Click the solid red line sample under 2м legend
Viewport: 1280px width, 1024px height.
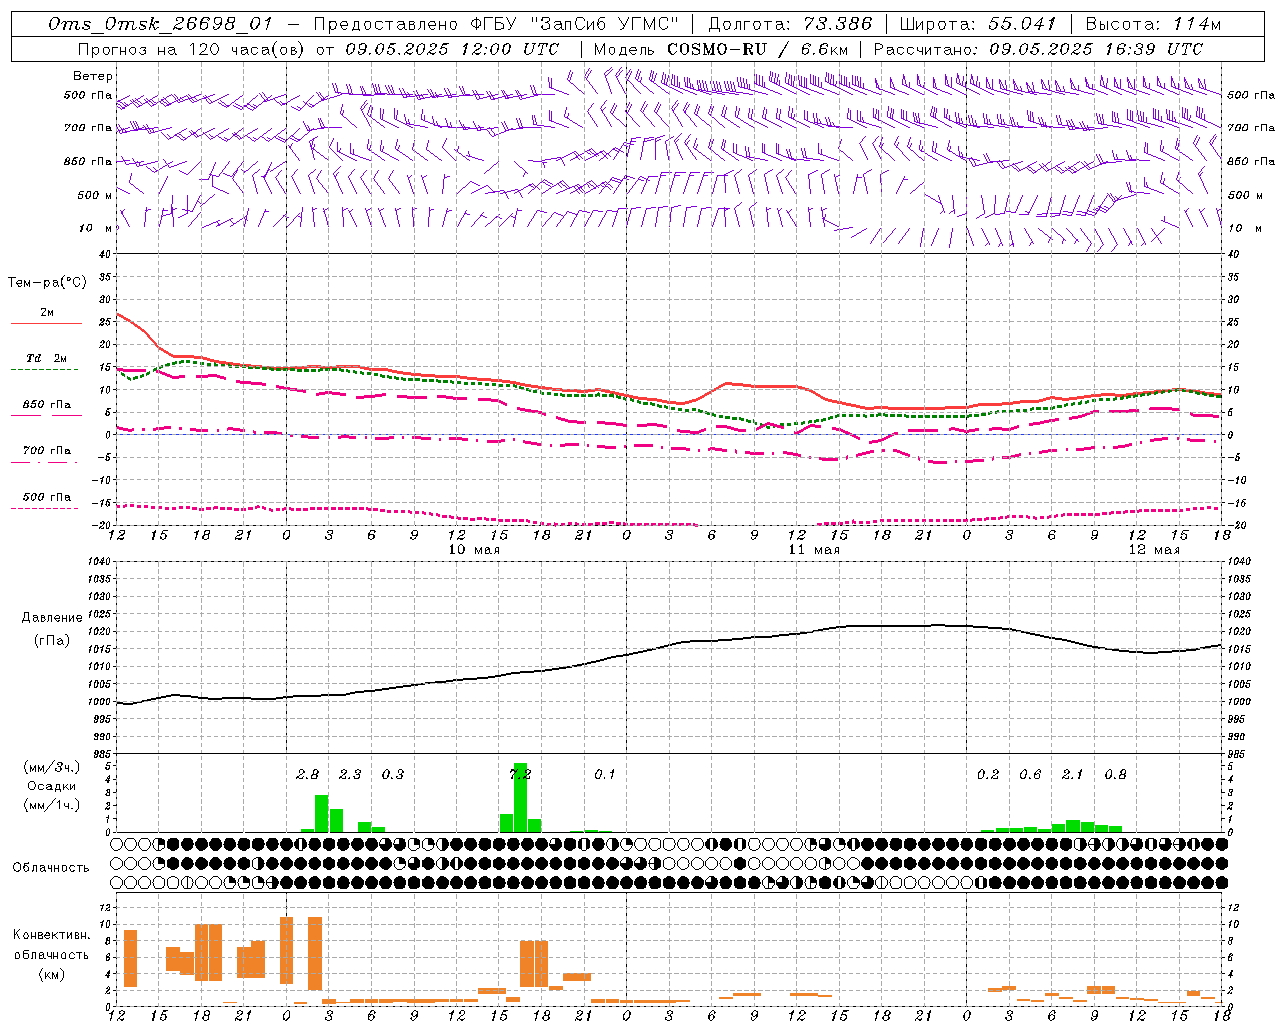coord(47,323)
